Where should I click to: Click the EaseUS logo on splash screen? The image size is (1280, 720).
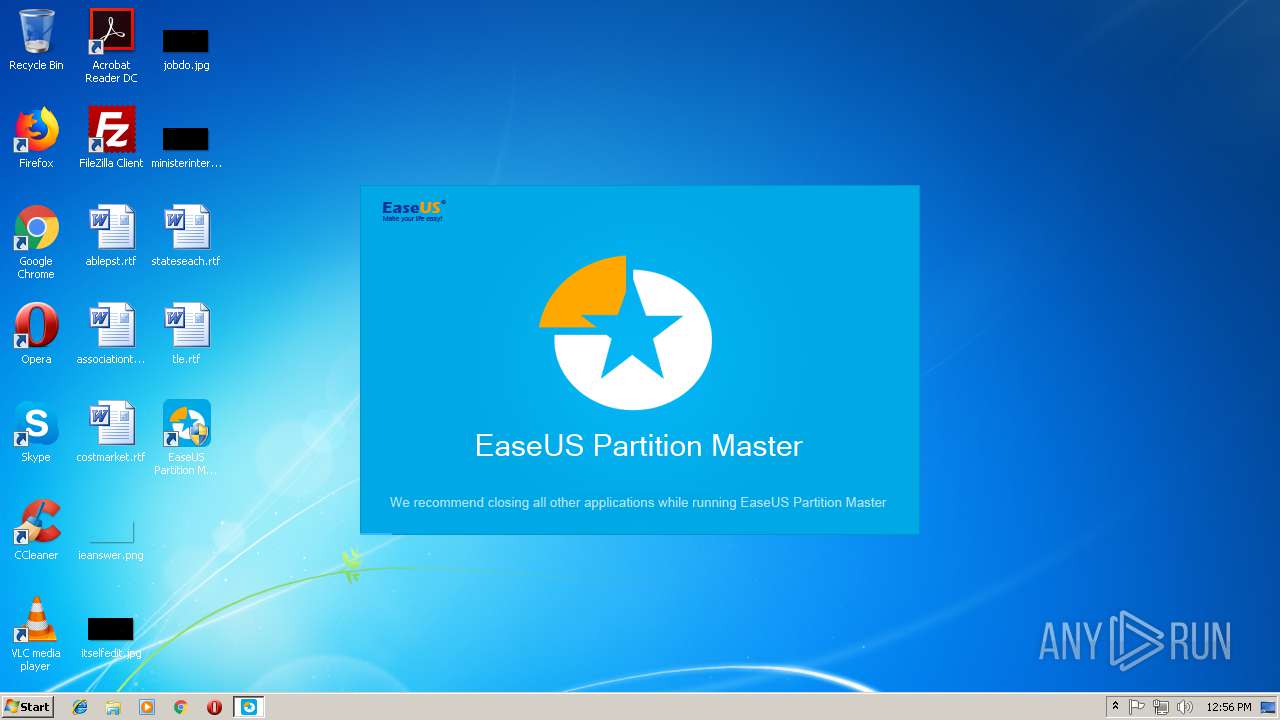[414, 210]
